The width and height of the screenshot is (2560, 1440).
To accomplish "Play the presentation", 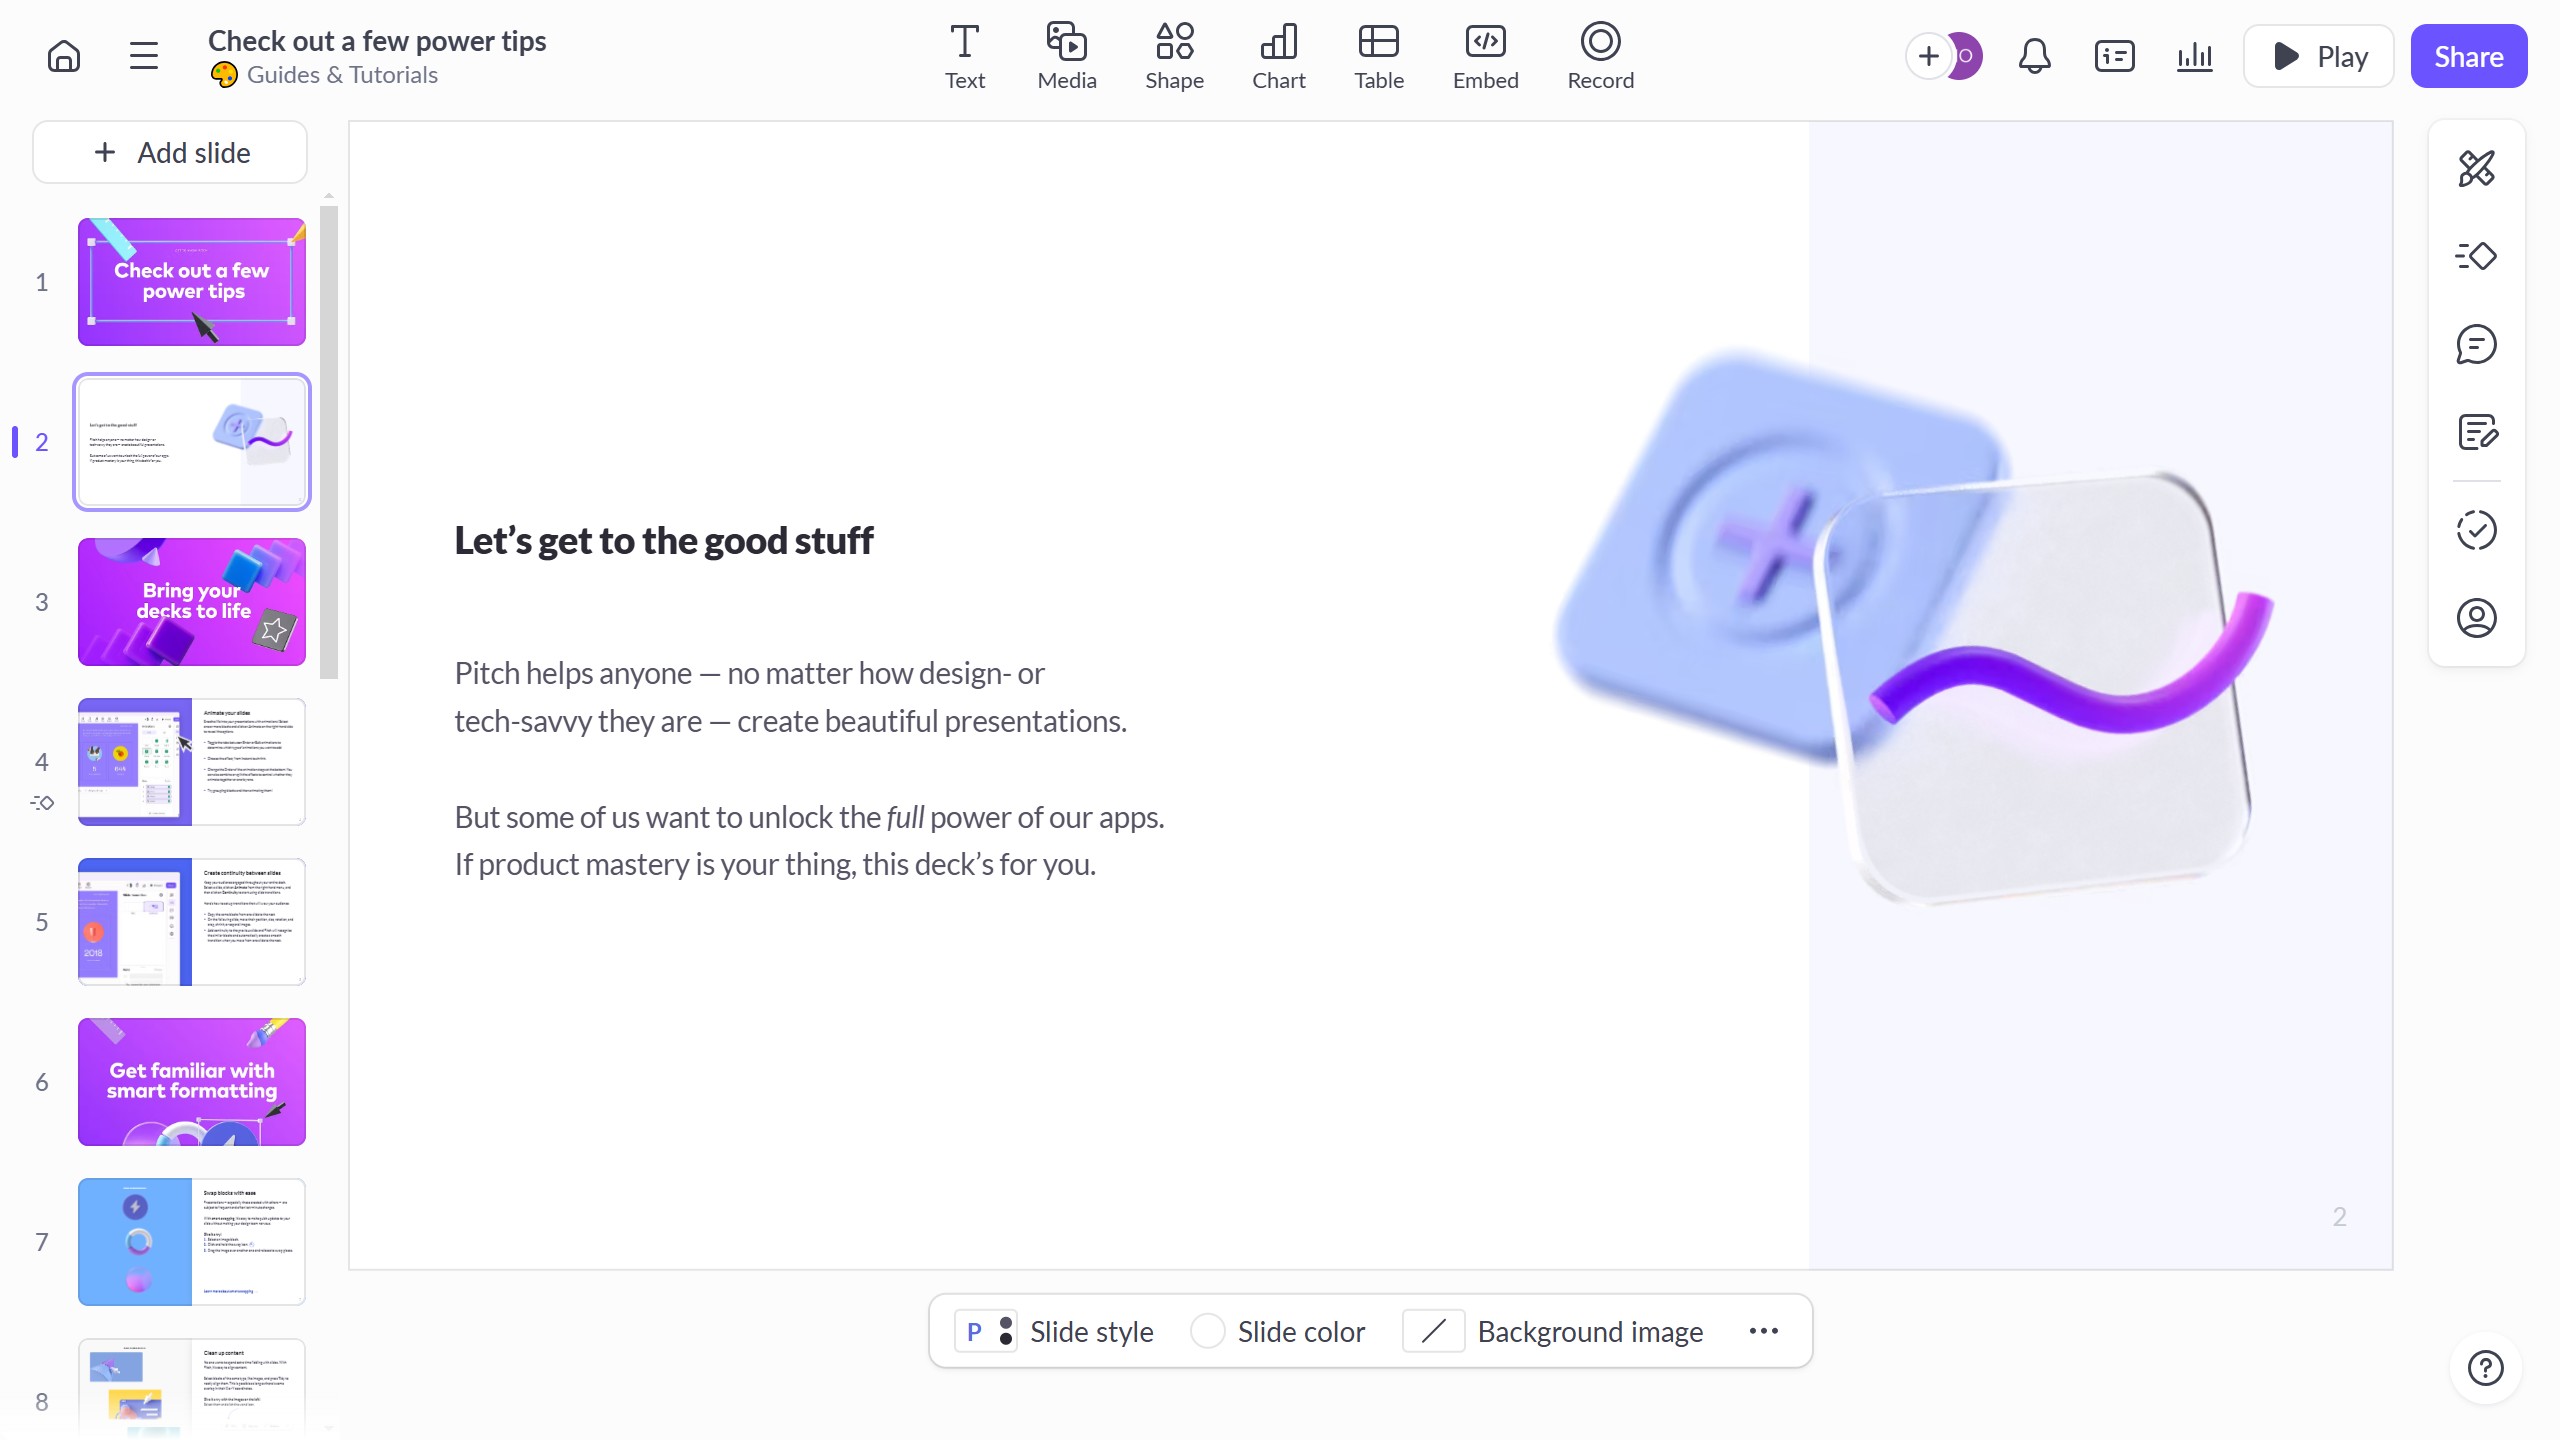I will point(2319,57).
